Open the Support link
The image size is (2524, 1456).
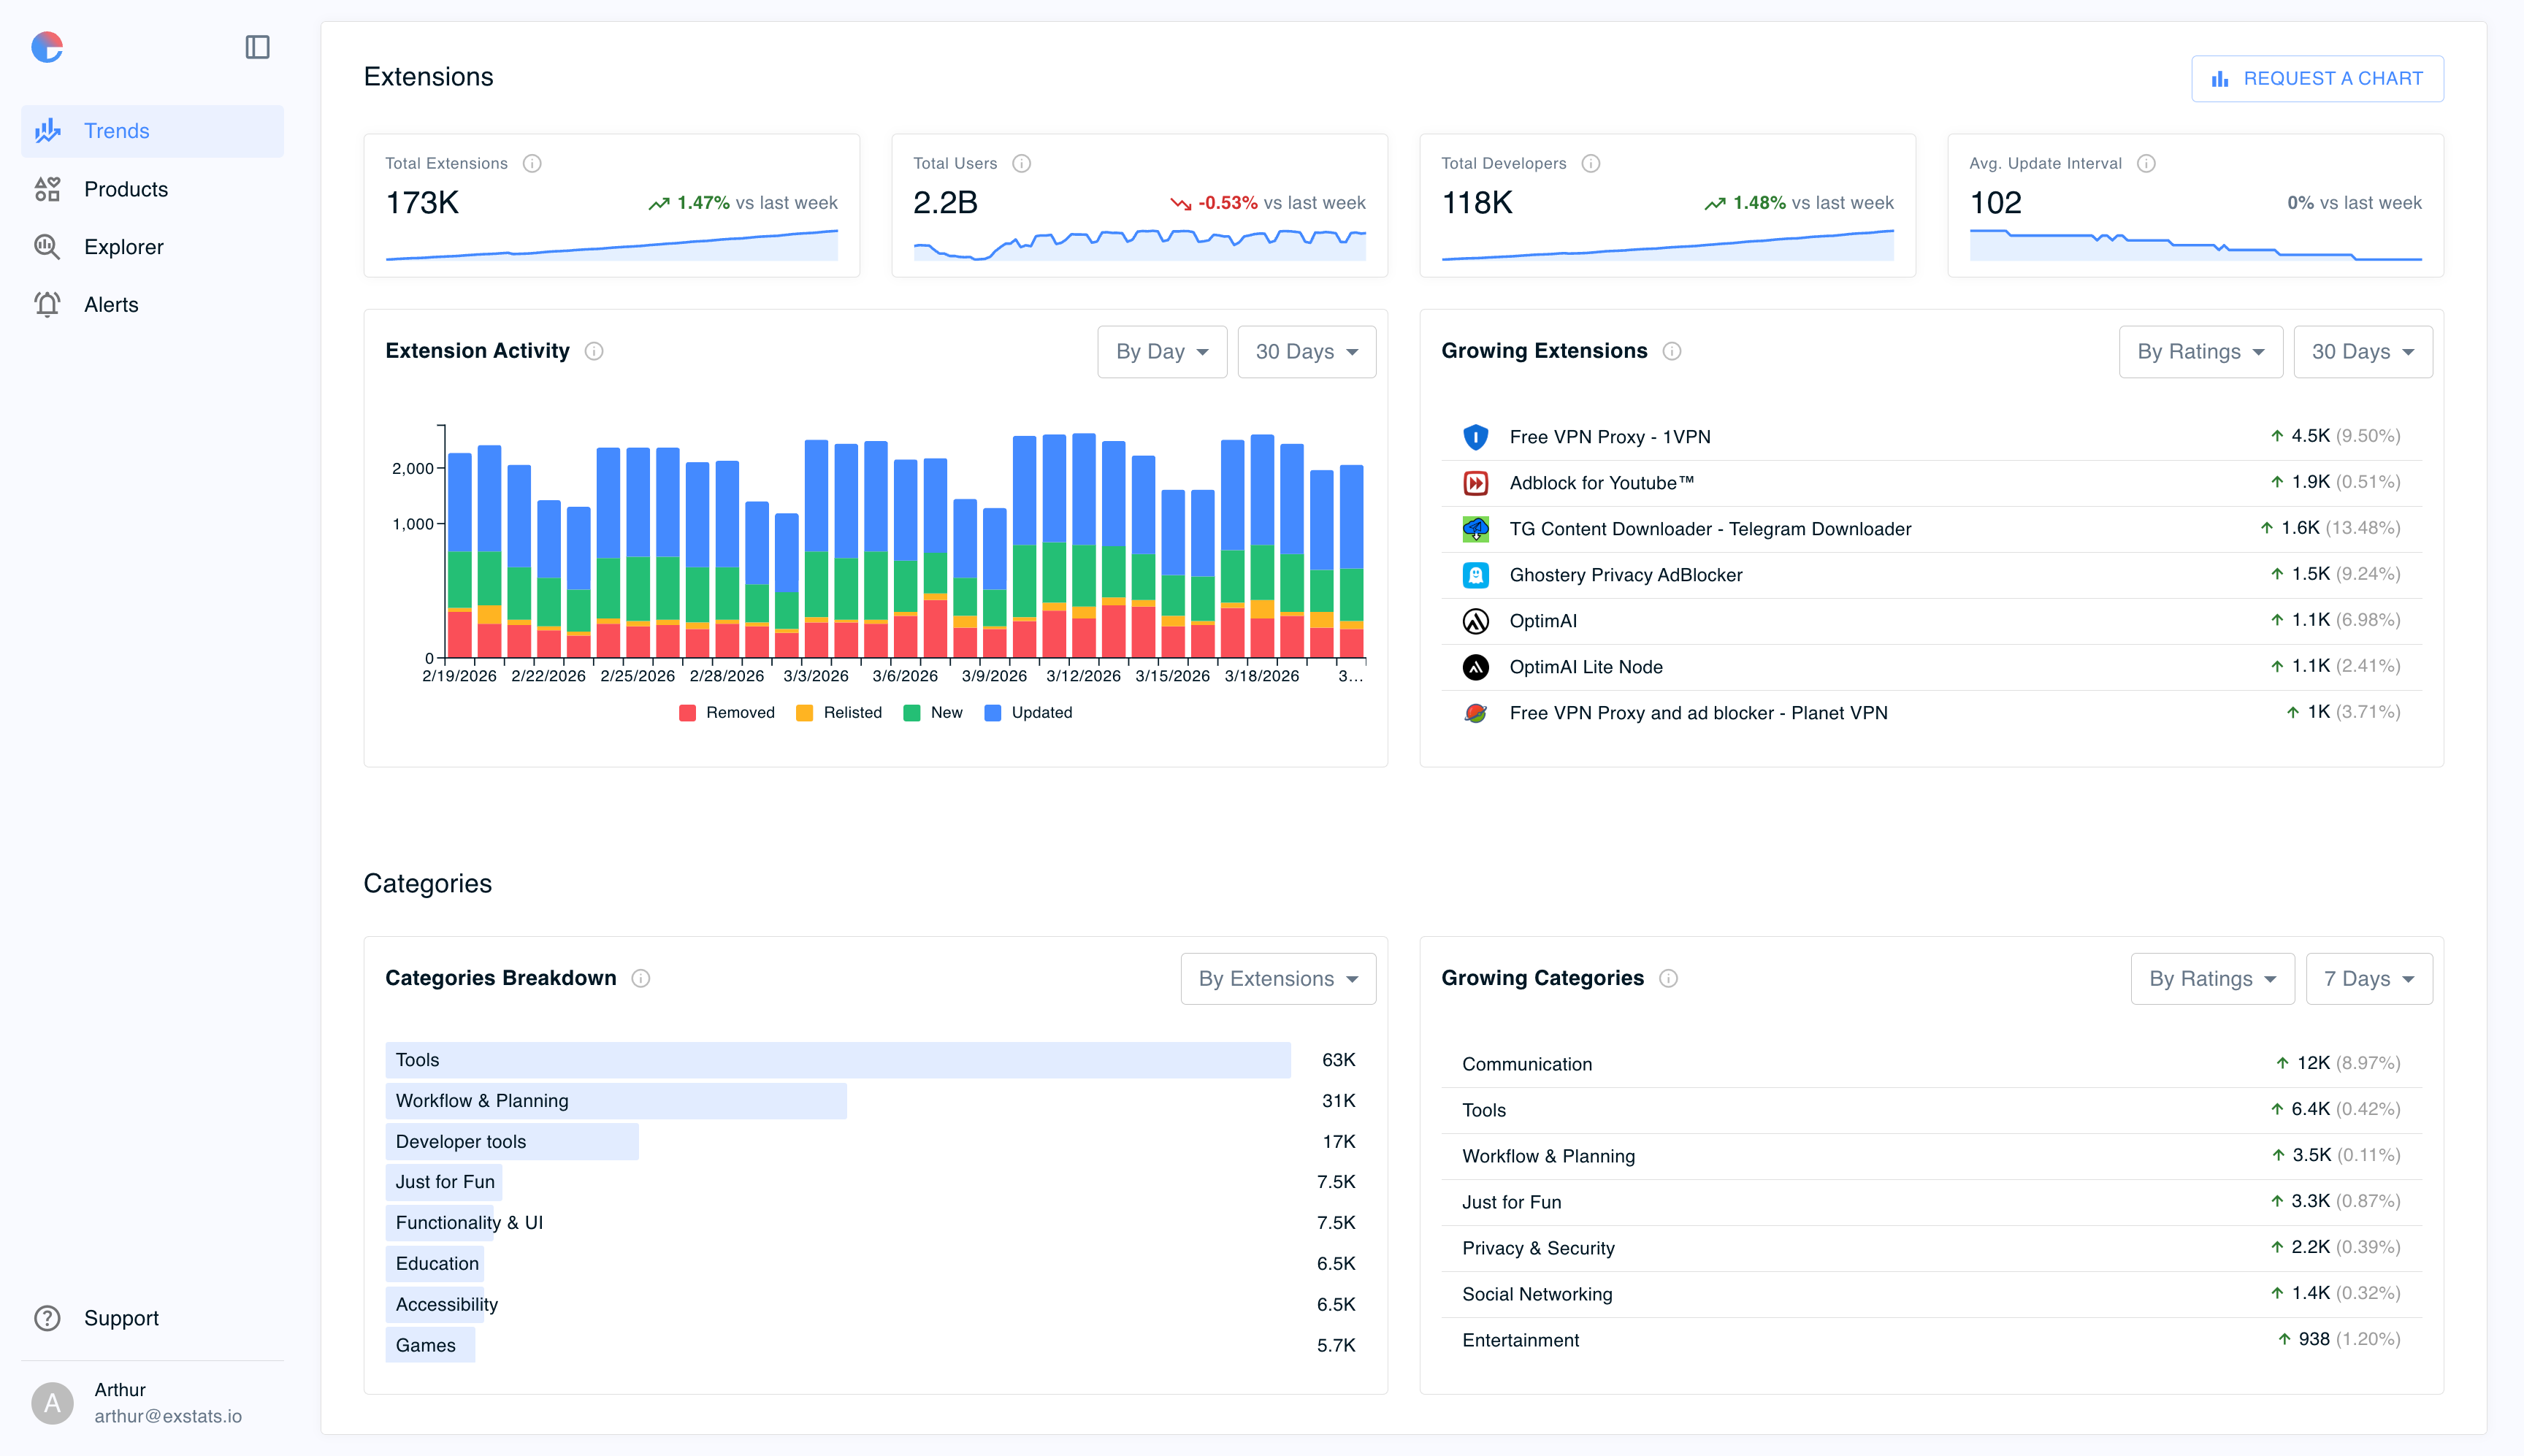121,1318
